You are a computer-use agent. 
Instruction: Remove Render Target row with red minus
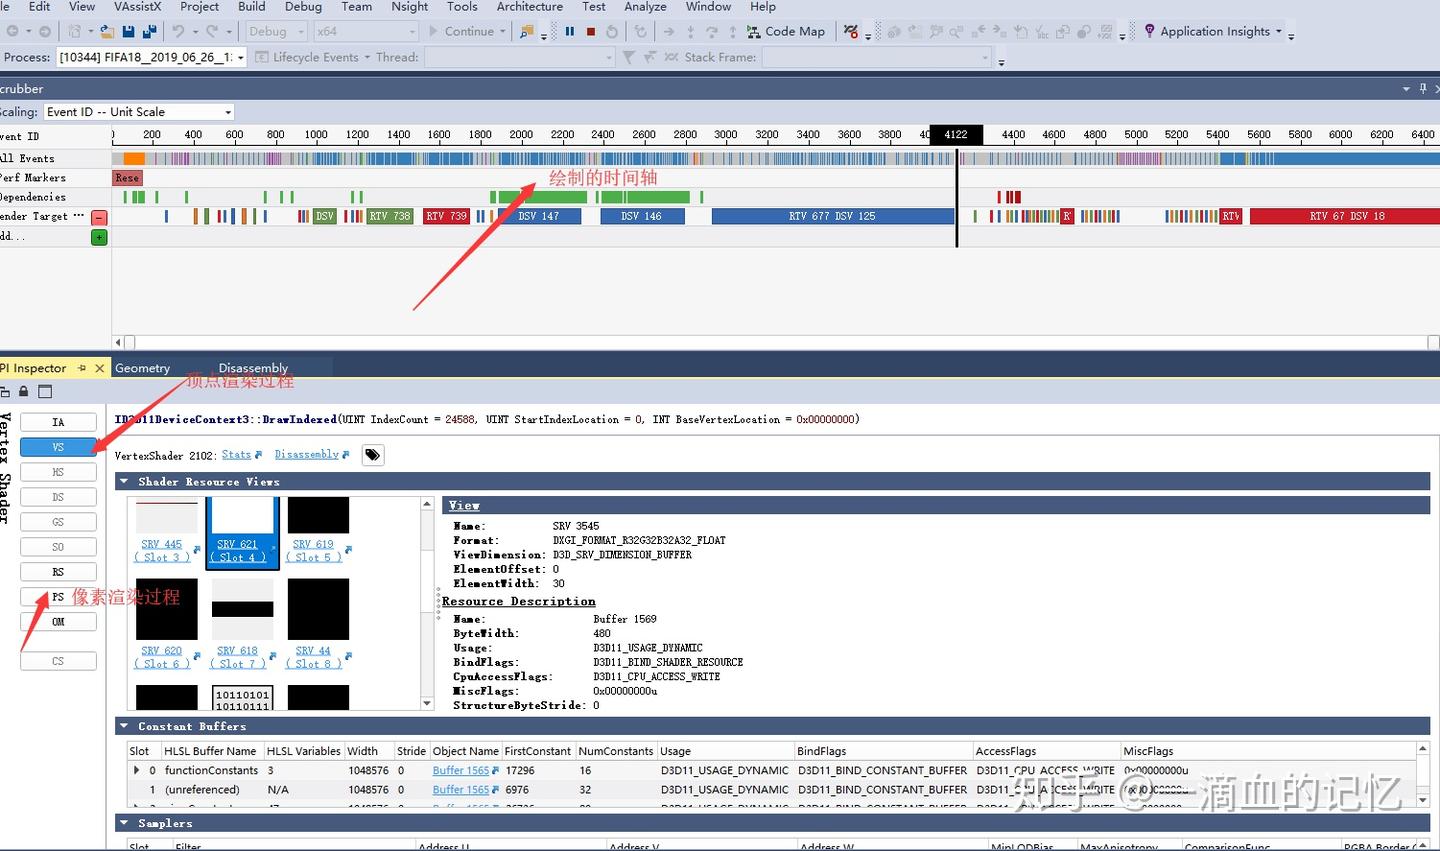pos(99,217)
